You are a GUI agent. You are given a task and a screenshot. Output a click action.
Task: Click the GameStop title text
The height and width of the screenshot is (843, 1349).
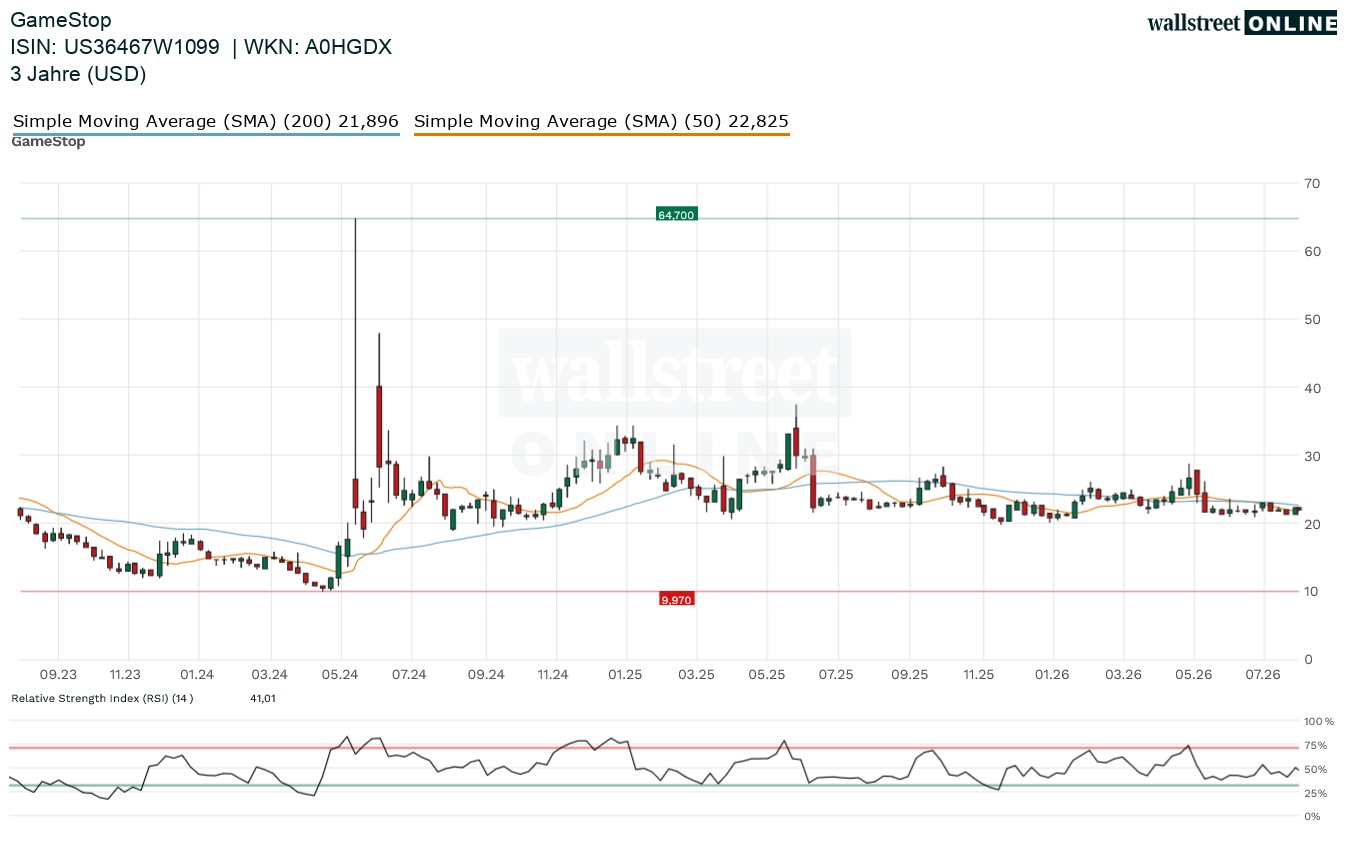61,20
